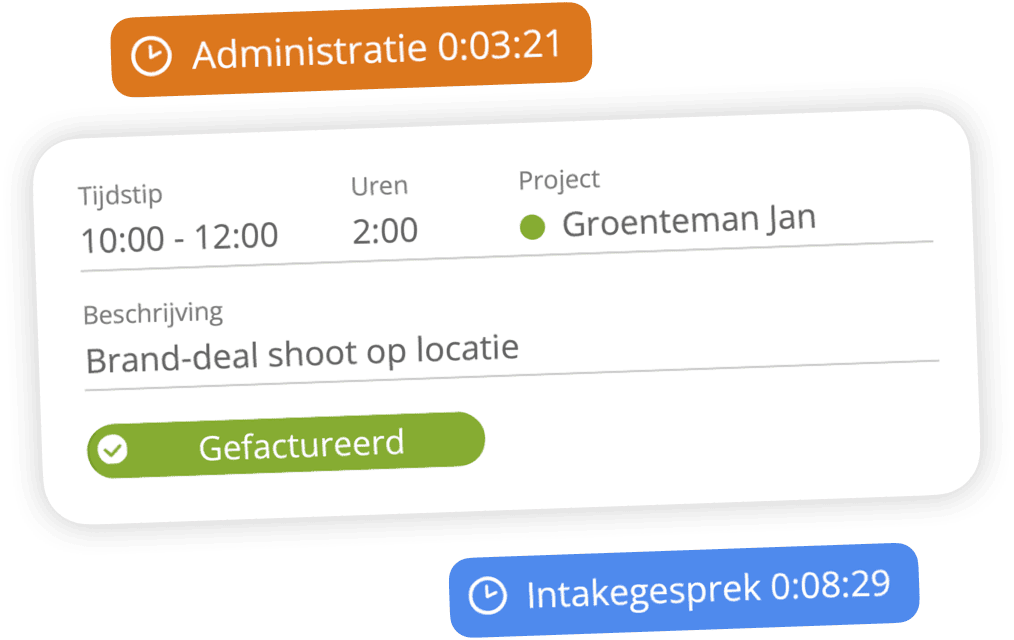Open the orange Administratie timer badge
Viewport: 1014px width, 640px height.
(351, 50)
